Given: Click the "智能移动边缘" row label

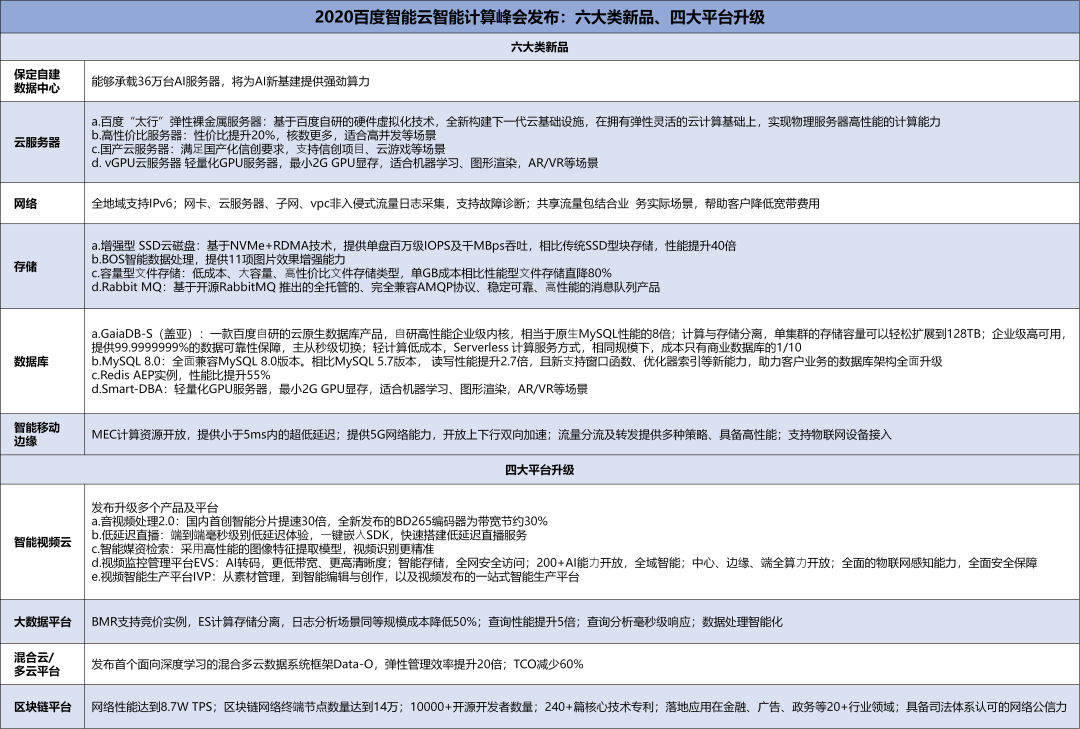Looking at the screenshot, I should (x=37, y=434).
